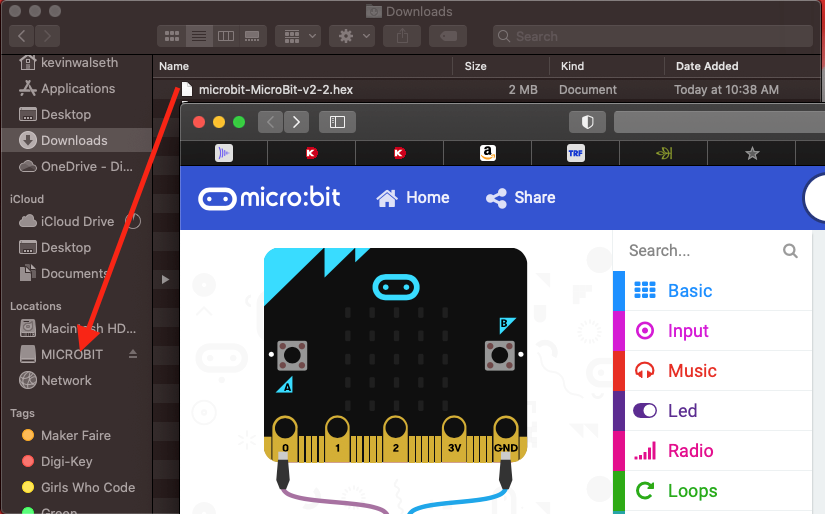Click the Safari privacy shield icon

[587, 122]
